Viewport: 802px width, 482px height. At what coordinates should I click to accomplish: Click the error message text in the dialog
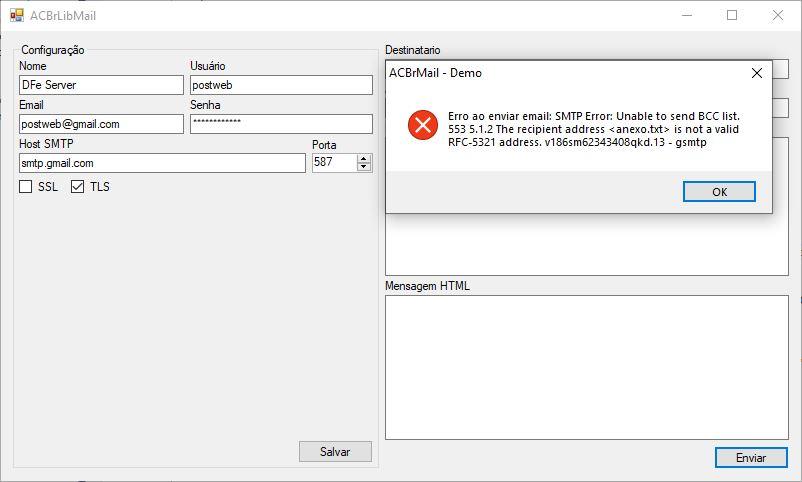click(x=594, y=129)
